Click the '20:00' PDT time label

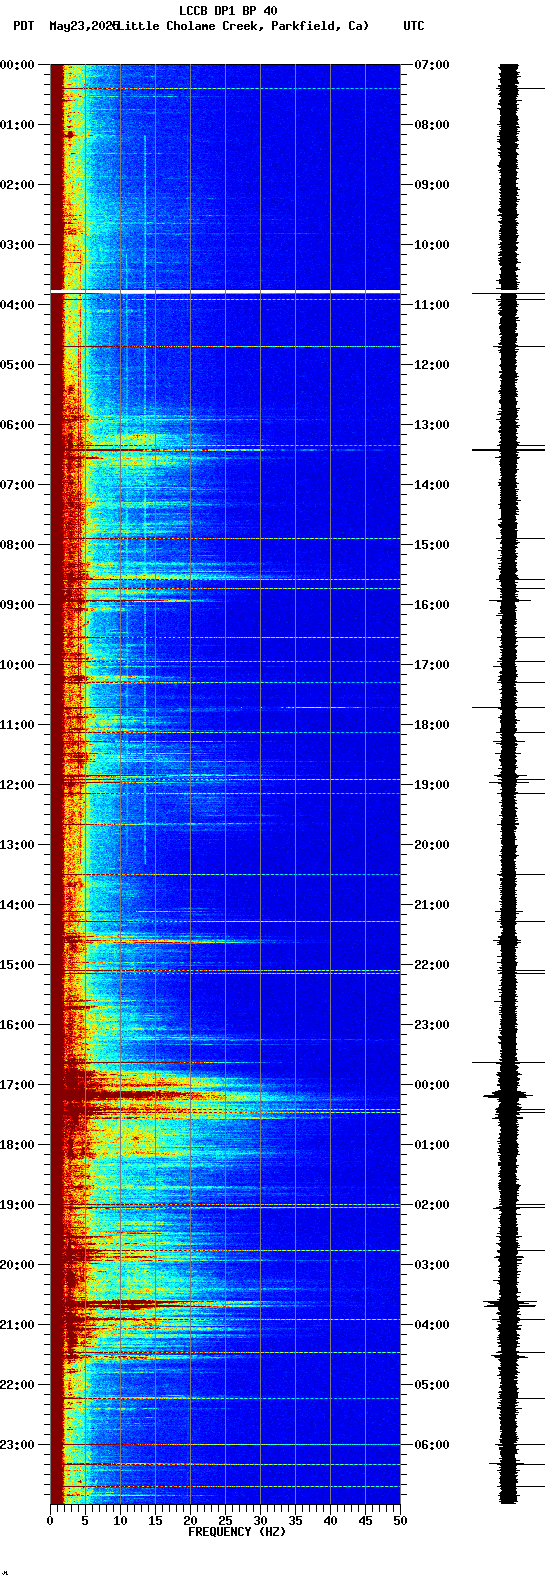click(17, 1265)
